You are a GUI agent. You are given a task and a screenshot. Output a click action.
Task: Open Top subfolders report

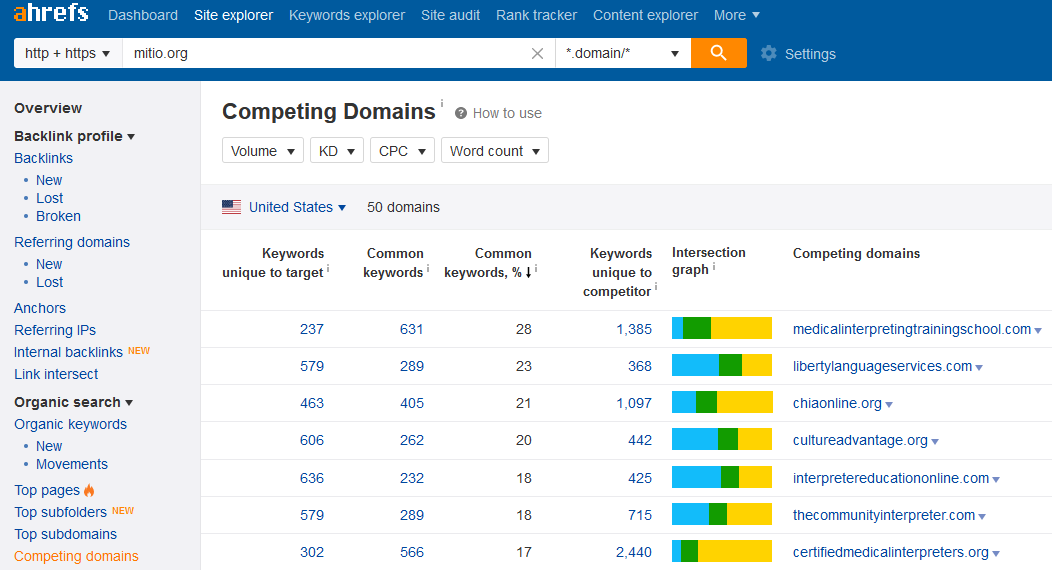[60, 512]
